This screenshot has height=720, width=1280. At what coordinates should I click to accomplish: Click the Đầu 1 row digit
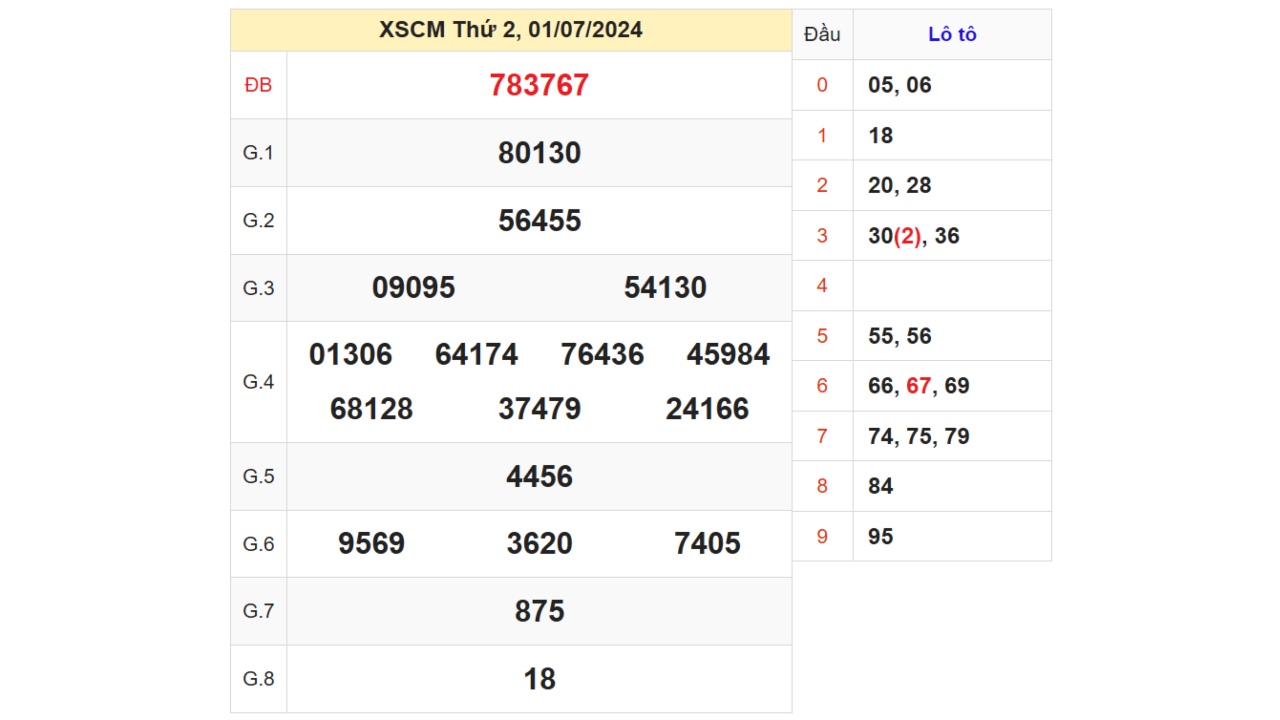pos(822,136)
